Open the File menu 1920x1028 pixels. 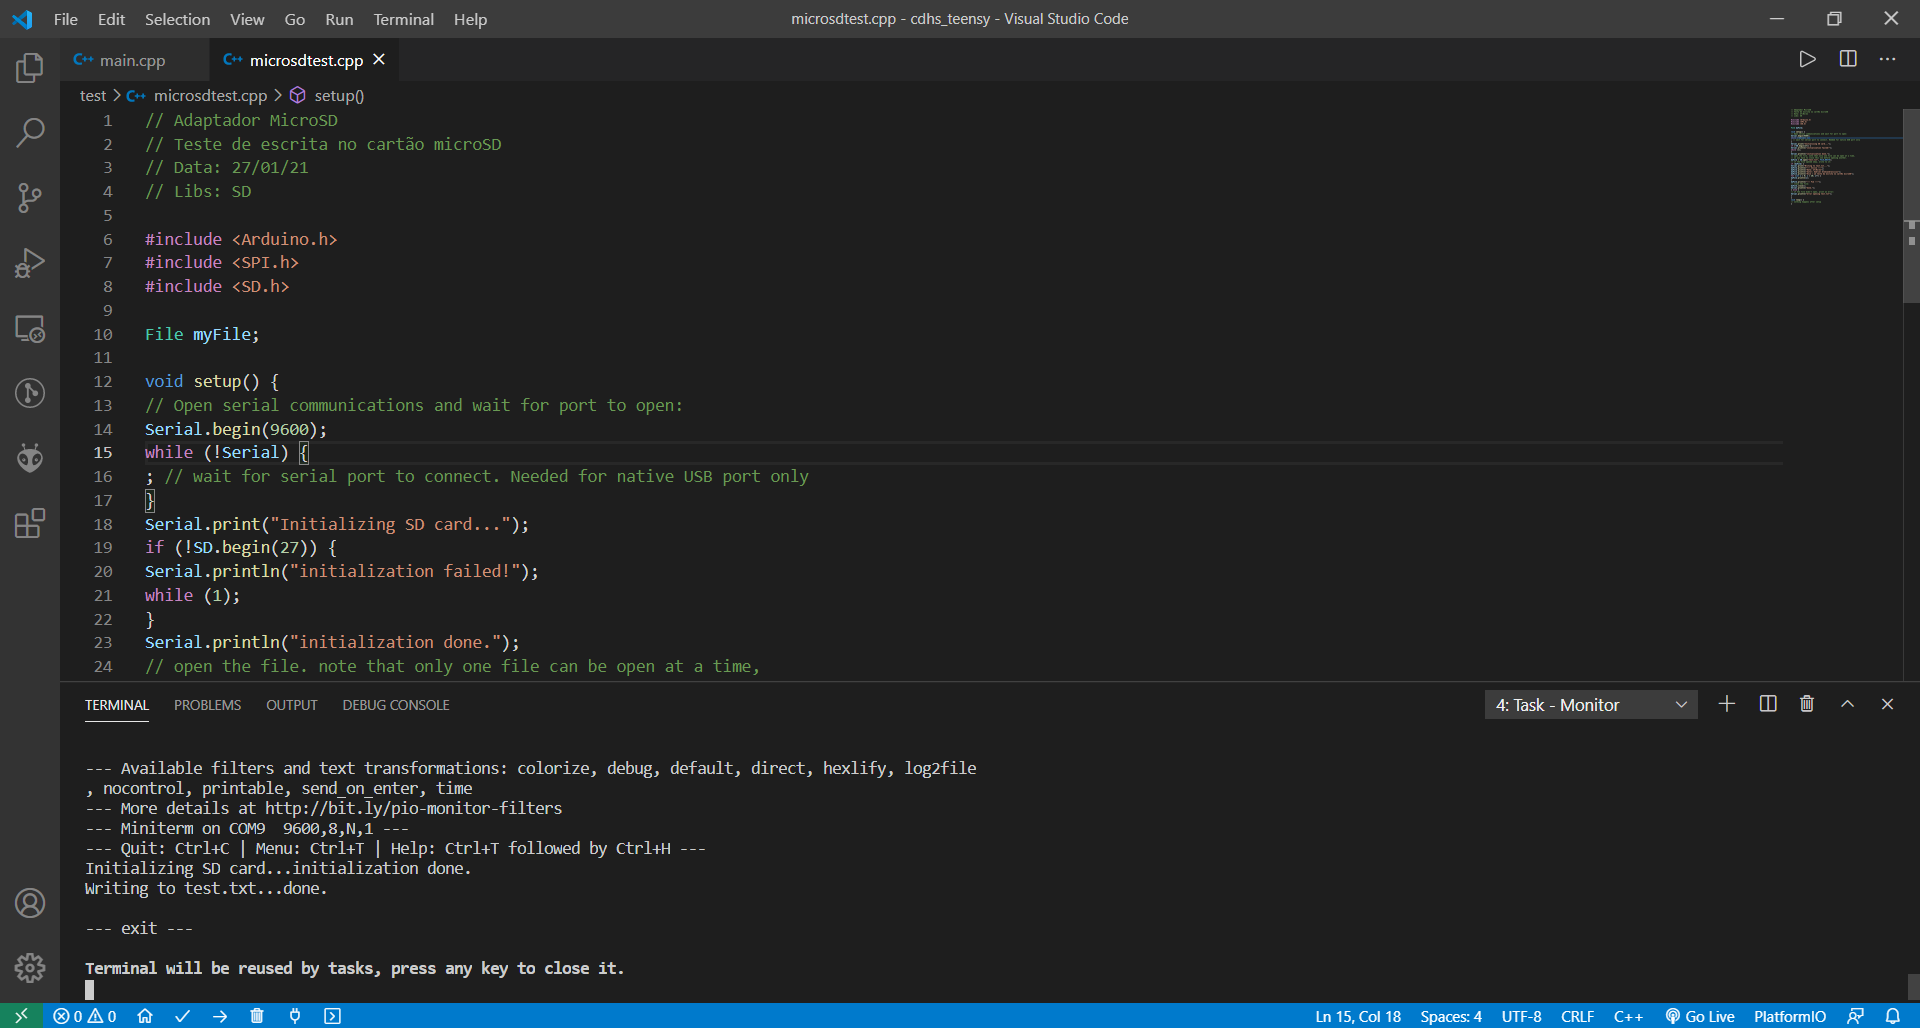[x=65, y=19]
